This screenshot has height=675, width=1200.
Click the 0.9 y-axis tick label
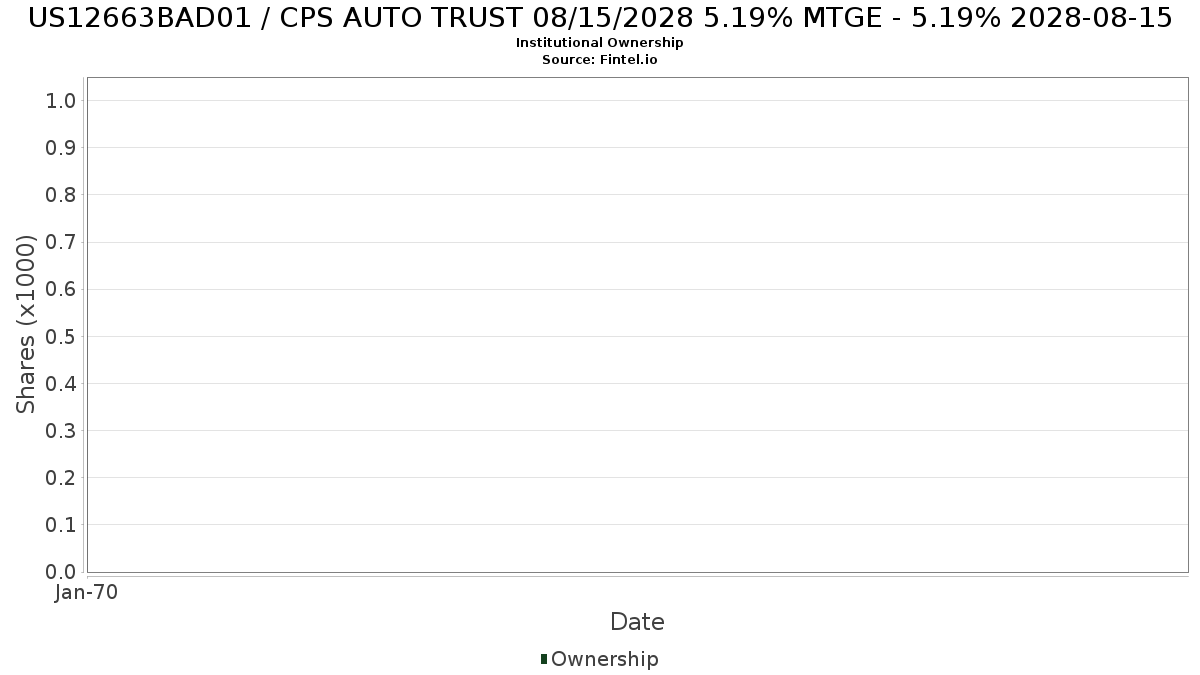click(x=61, y=147)
